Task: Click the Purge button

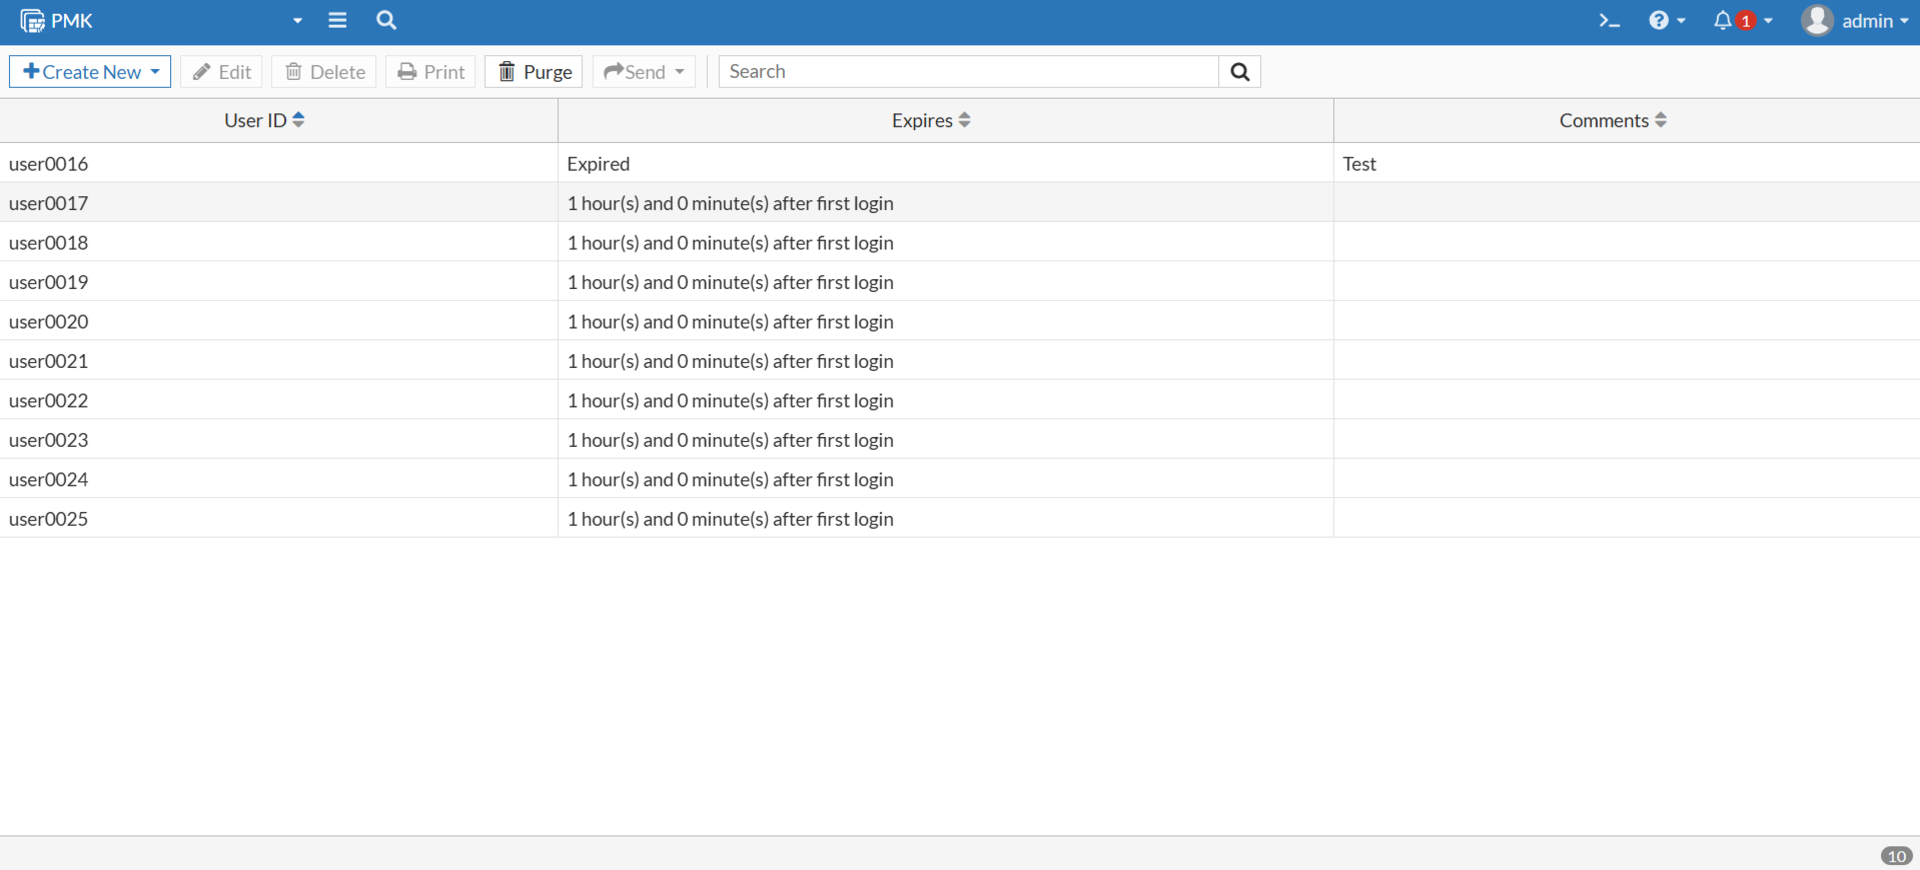Action: click(534, 72)
